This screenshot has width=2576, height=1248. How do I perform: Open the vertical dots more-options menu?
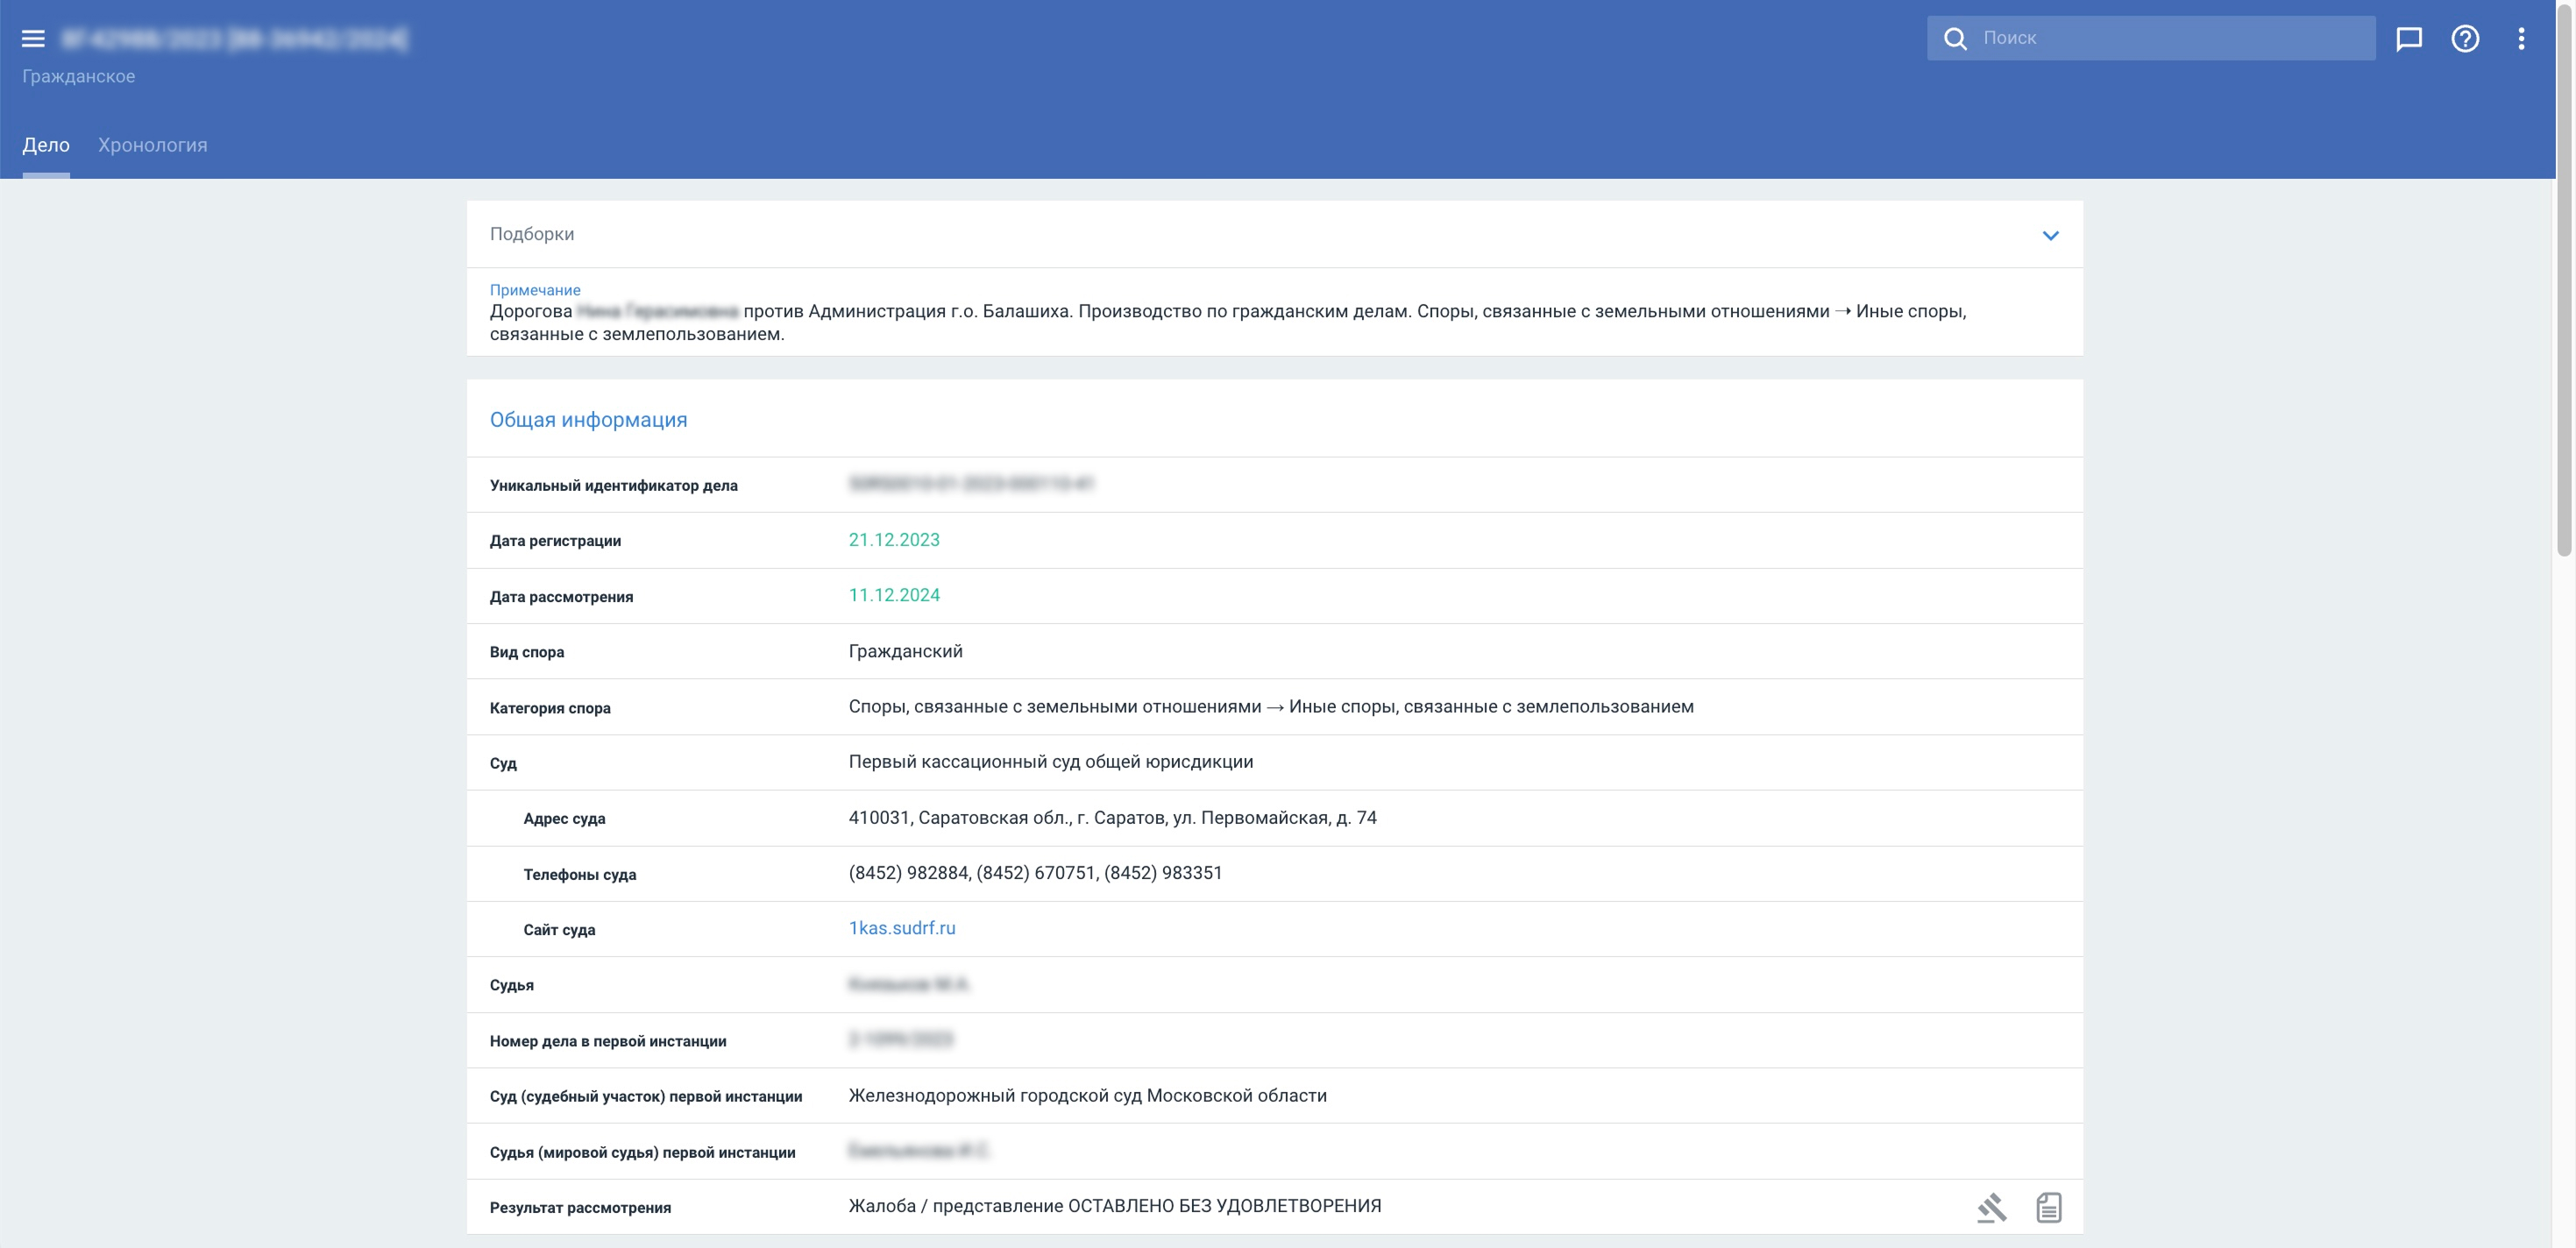(x=2521, y=38)
